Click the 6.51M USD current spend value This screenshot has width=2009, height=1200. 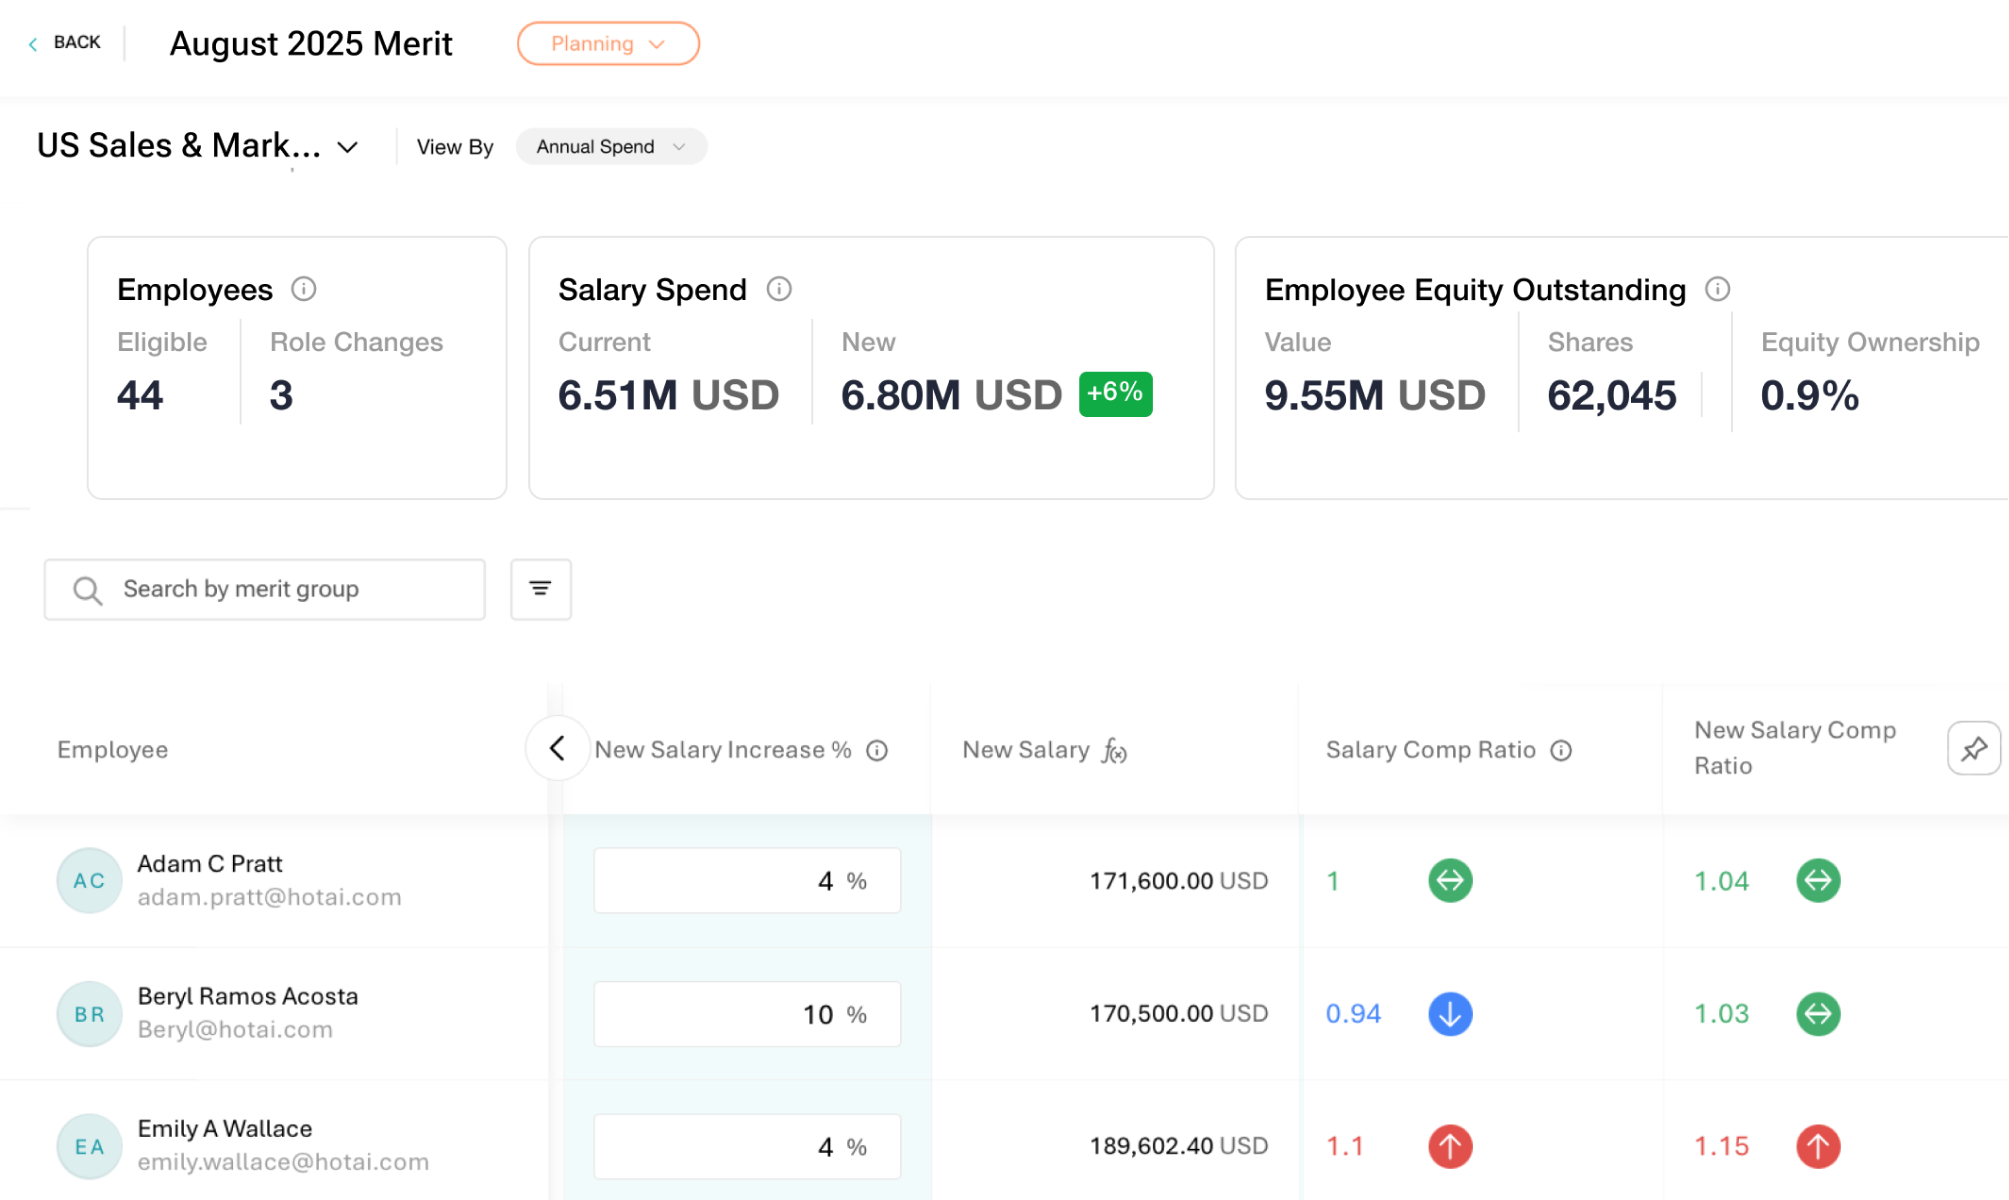click(x=668, y=396)
